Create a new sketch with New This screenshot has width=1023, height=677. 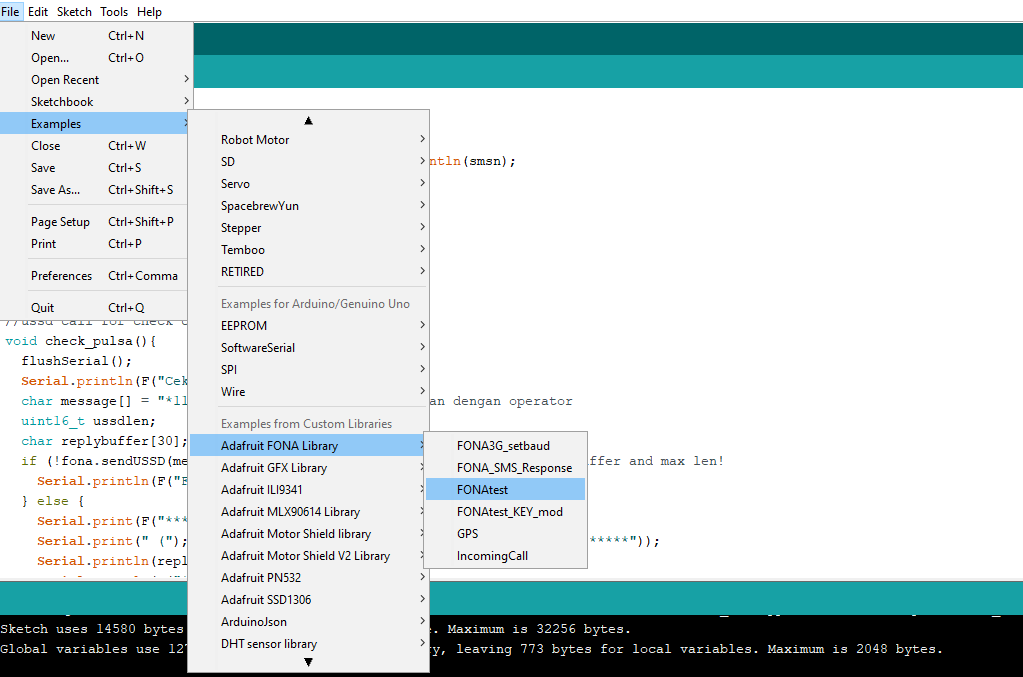(43, 35)
